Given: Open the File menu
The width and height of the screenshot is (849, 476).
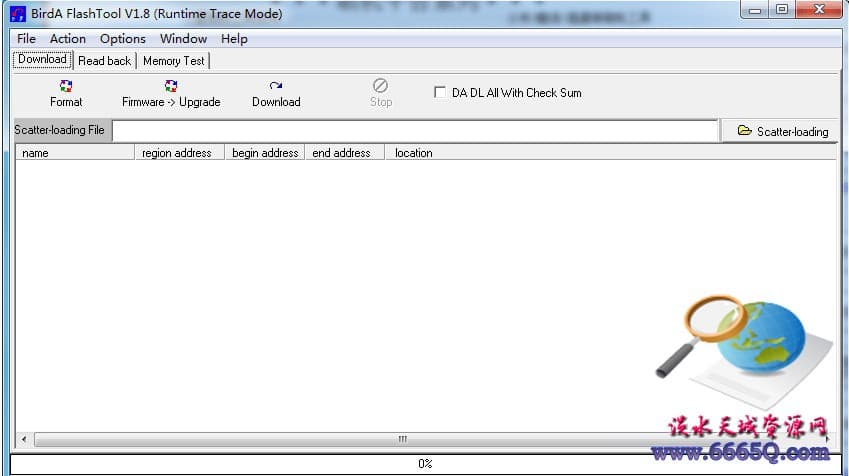Looking at the screenshot, I should click(26, 39).
